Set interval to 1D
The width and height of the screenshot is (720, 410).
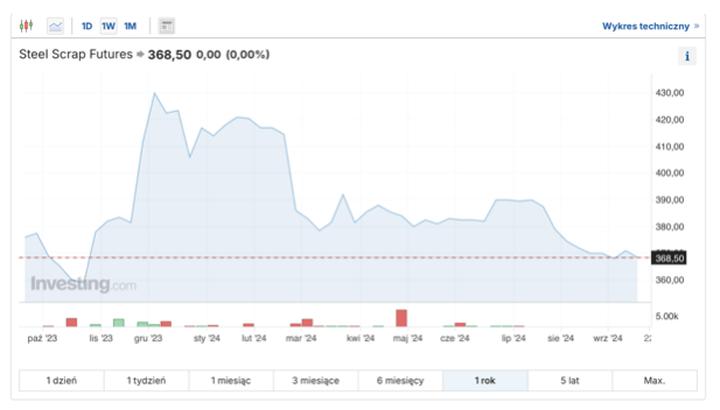(x=87, y=25)
